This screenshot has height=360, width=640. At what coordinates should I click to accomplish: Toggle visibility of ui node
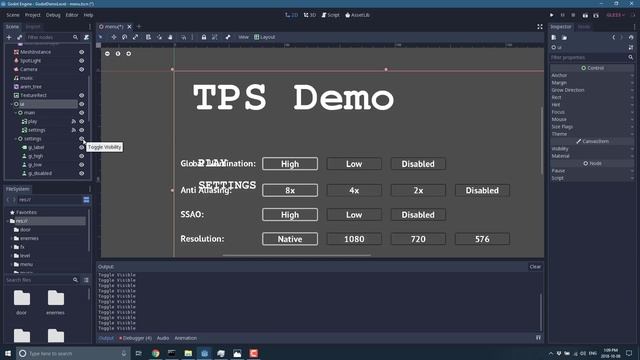(82, 104)
